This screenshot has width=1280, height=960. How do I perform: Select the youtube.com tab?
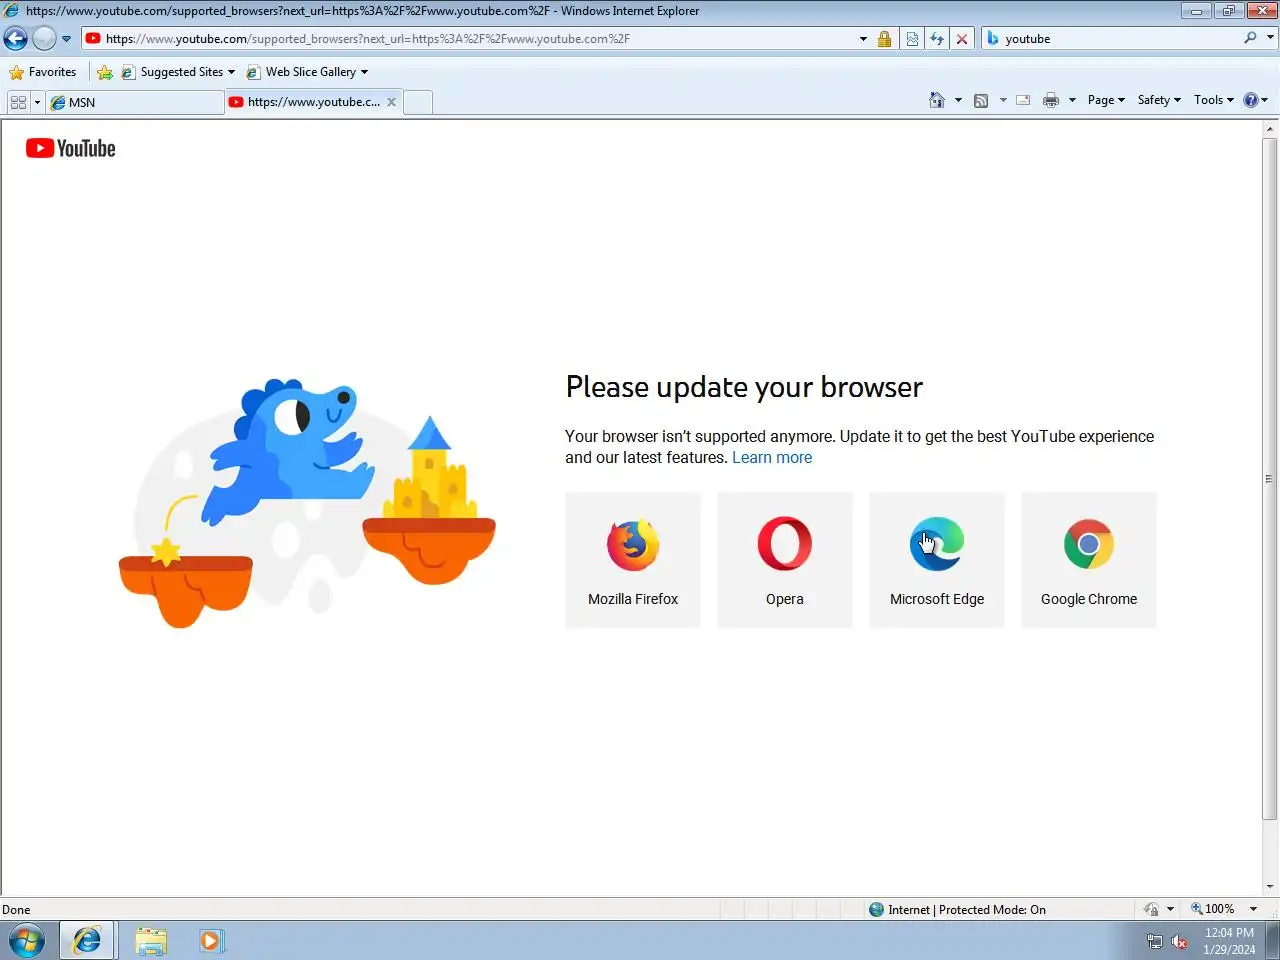coord(305,102)
